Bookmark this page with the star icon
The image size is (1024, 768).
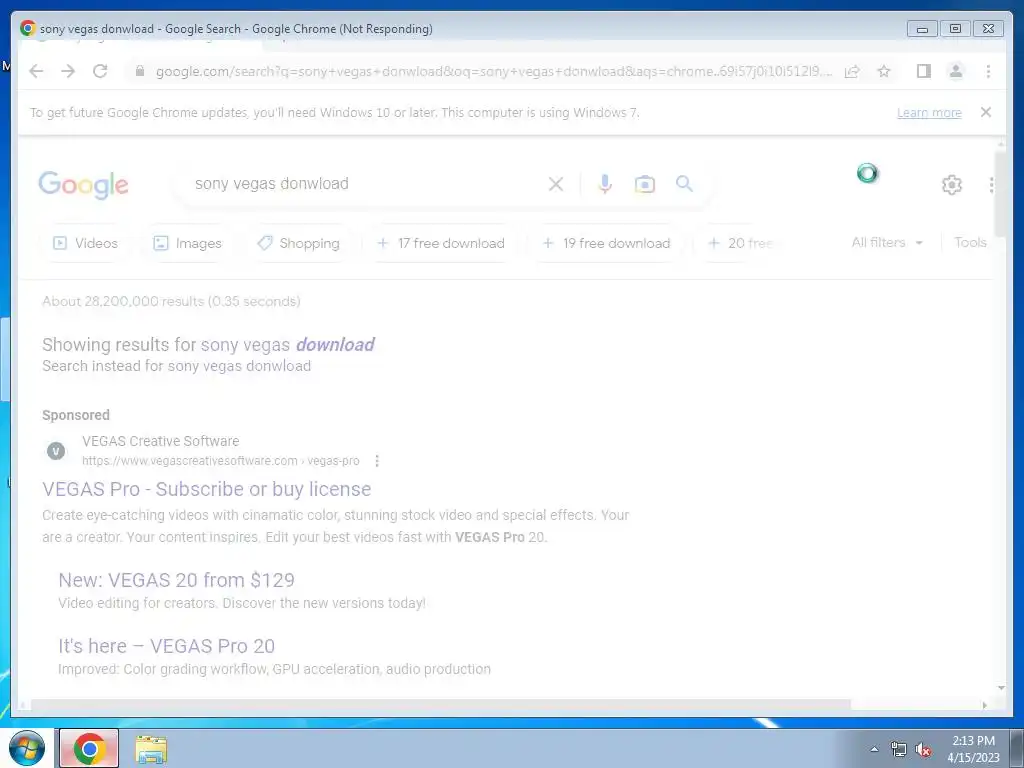coord(884,71)
